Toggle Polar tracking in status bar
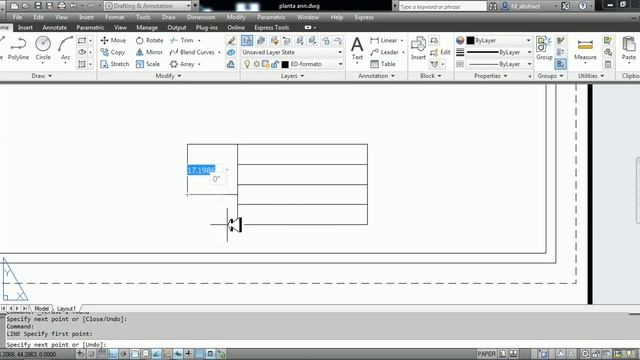 pyautogui.click(x=124, y=354)
